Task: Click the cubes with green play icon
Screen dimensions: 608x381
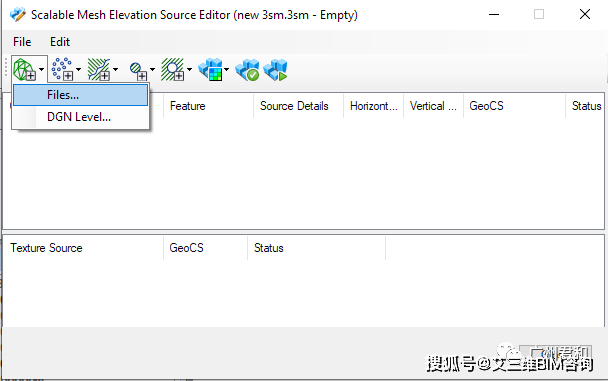Action: tap(275, 70)
